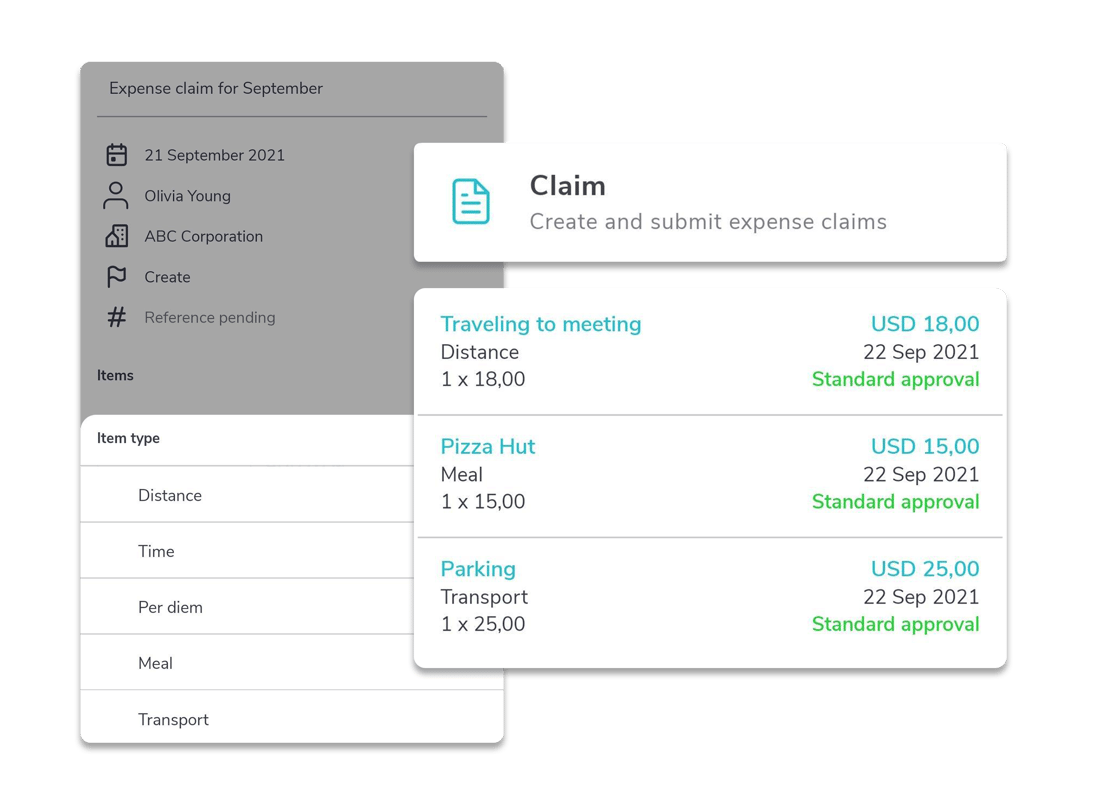Open the Traveling to meeting expense entry
1119x800 pixels.
[x=541, y=324]
